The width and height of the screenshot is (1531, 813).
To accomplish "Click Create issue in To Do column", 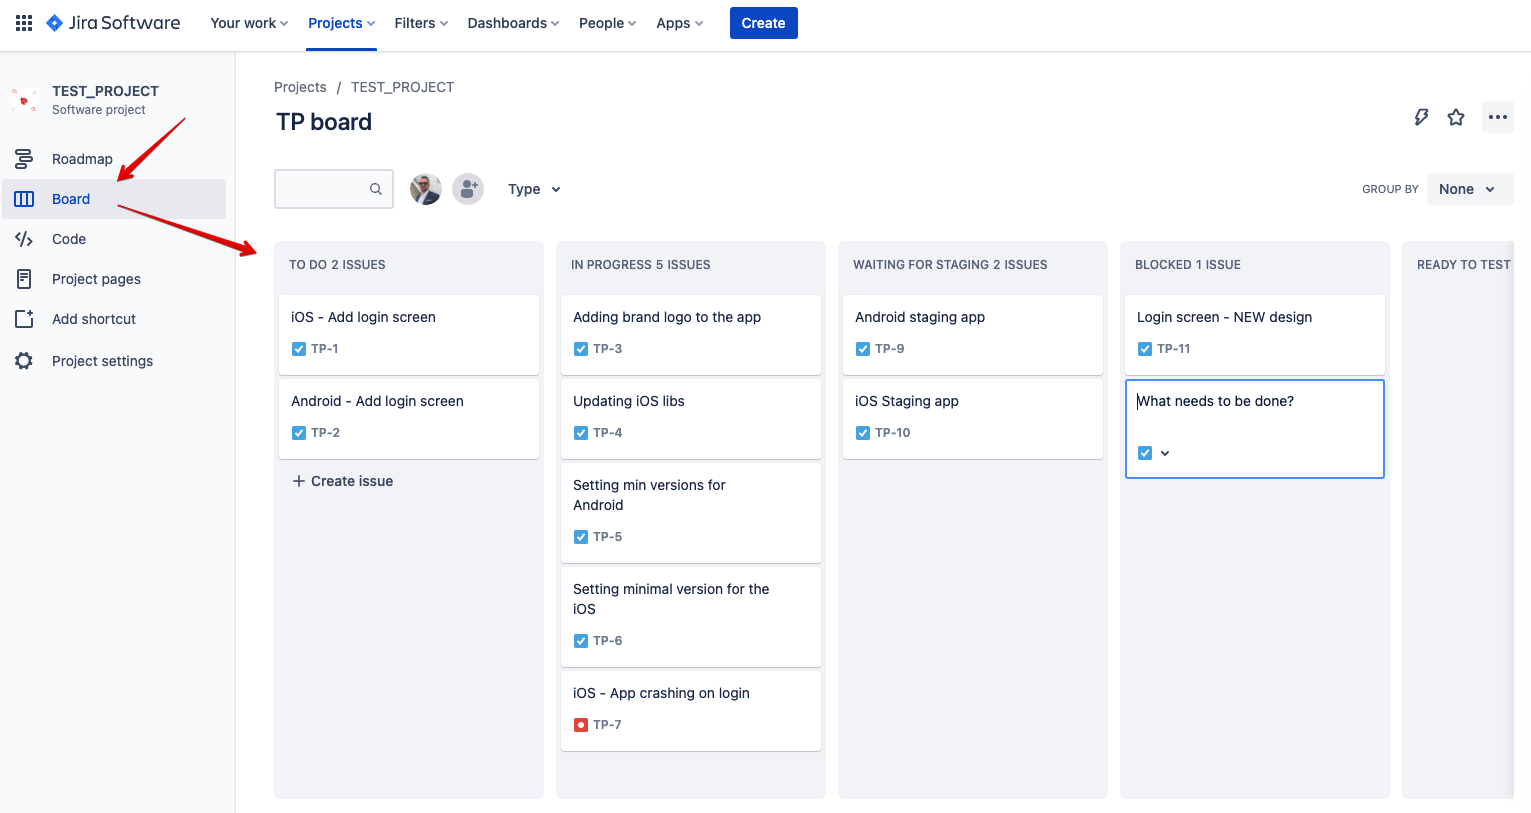I will 342,481.
